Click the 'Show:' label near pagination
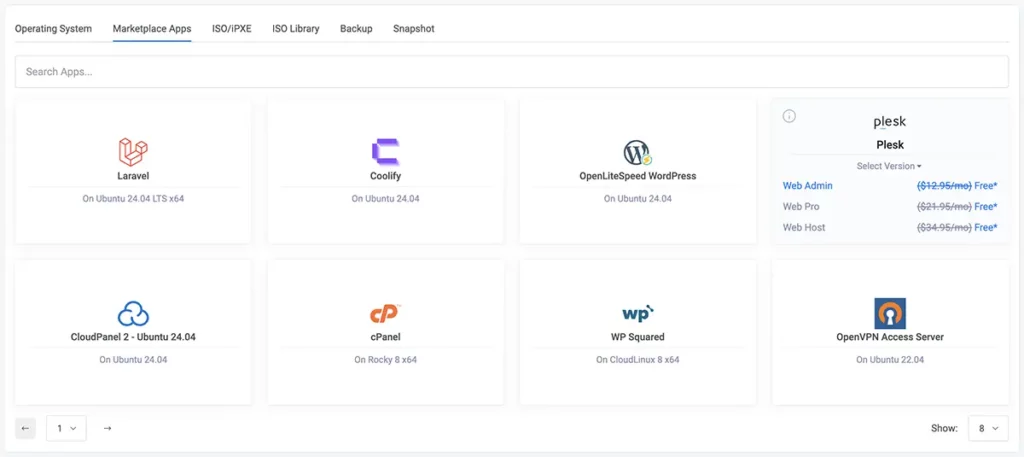 coord(944,428)
